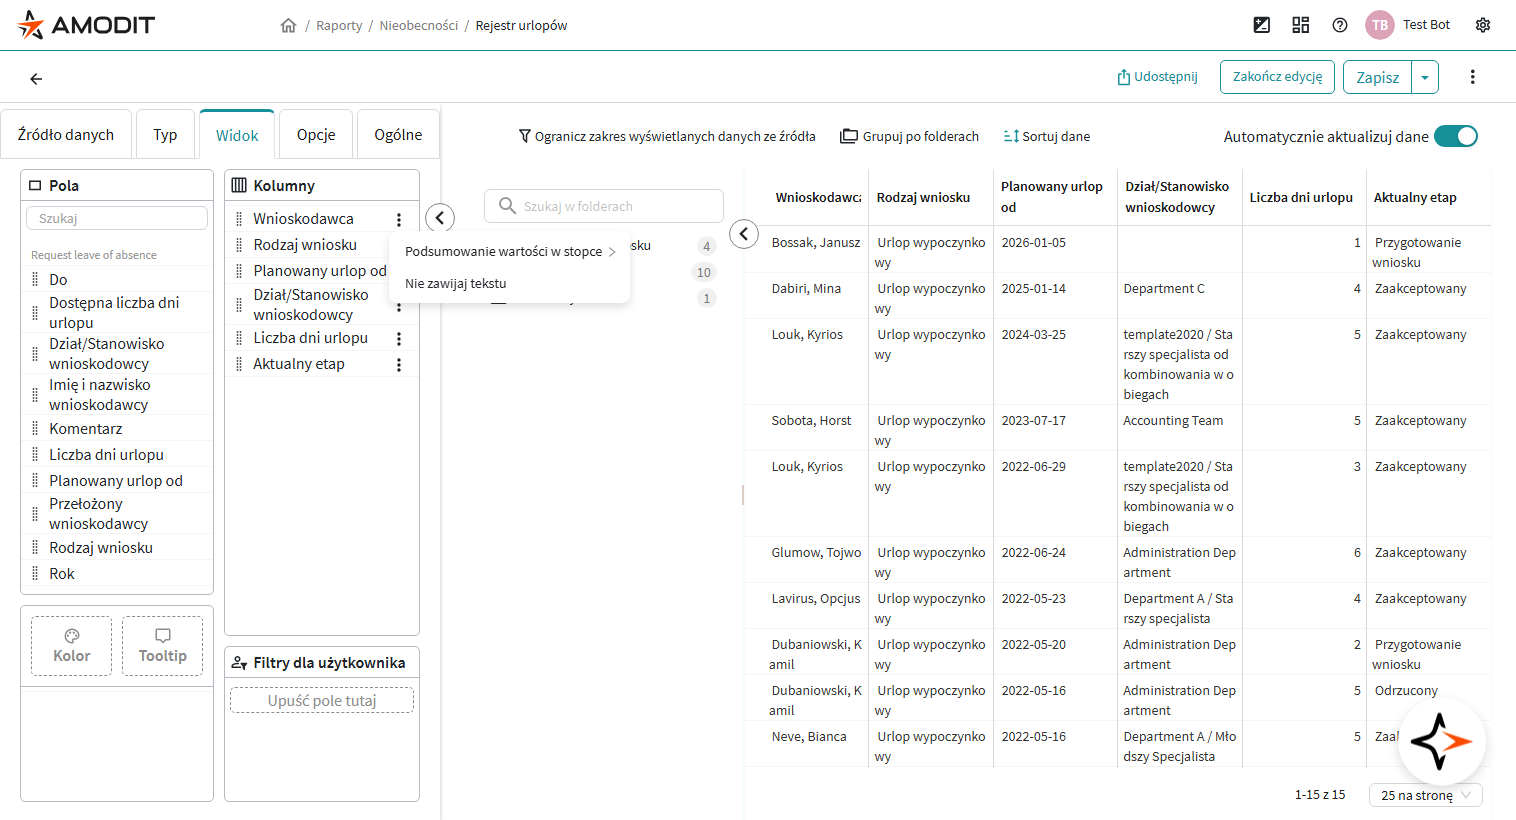Open the Kolor color setting box

(x=72, y=646)
